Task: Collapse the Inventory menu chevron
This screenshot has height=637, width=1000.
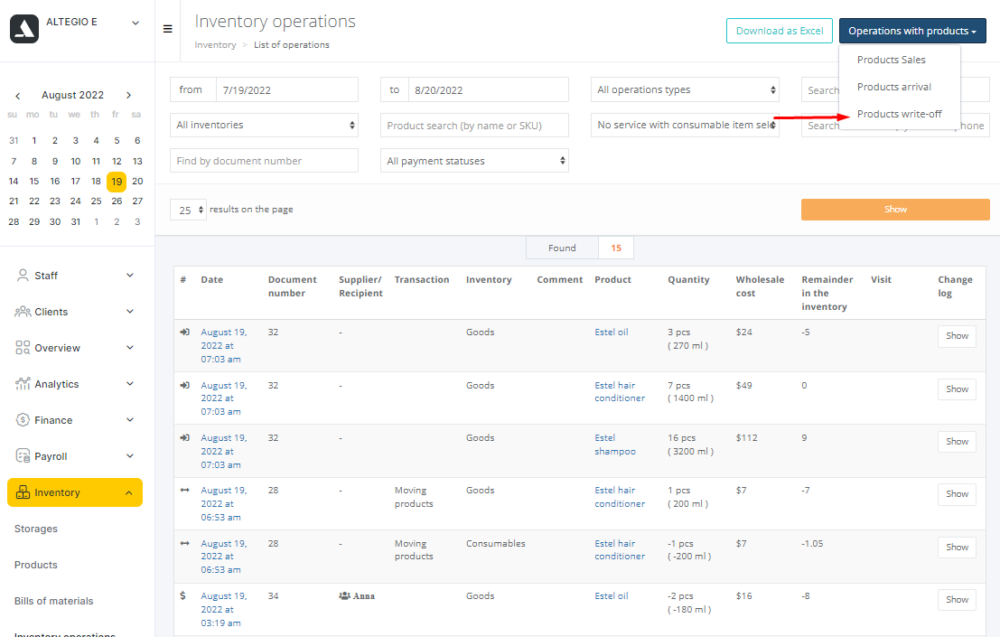Action: 129,493
